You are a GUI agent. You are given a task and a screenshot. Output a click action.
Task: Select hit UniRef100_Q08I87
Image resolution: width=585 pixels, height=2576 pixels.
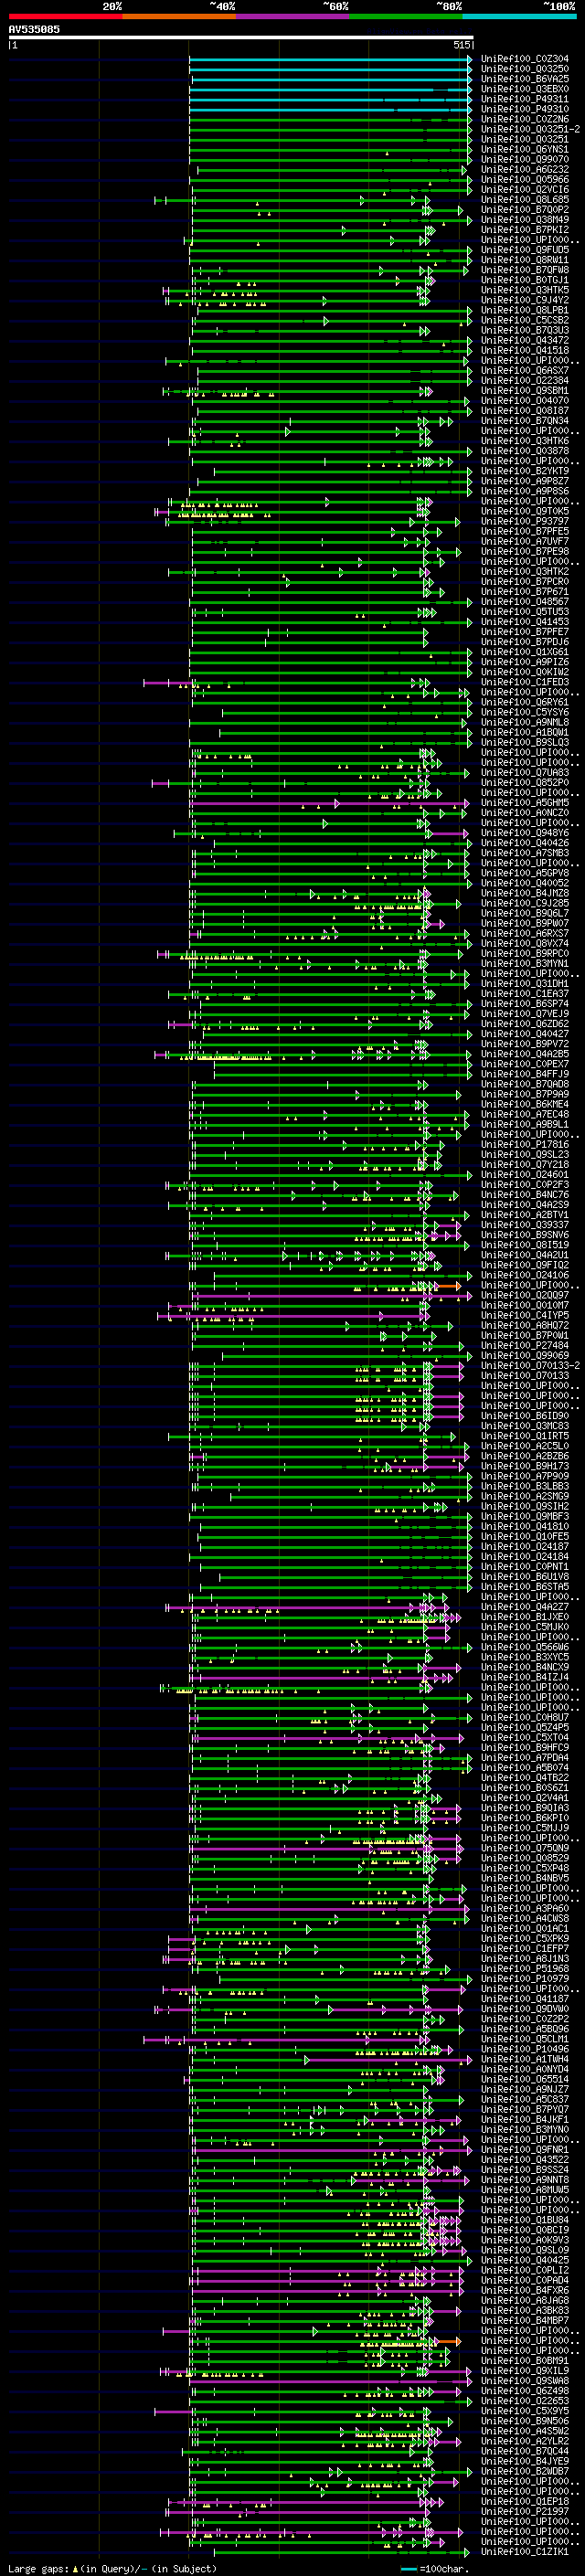pos(524,411)
